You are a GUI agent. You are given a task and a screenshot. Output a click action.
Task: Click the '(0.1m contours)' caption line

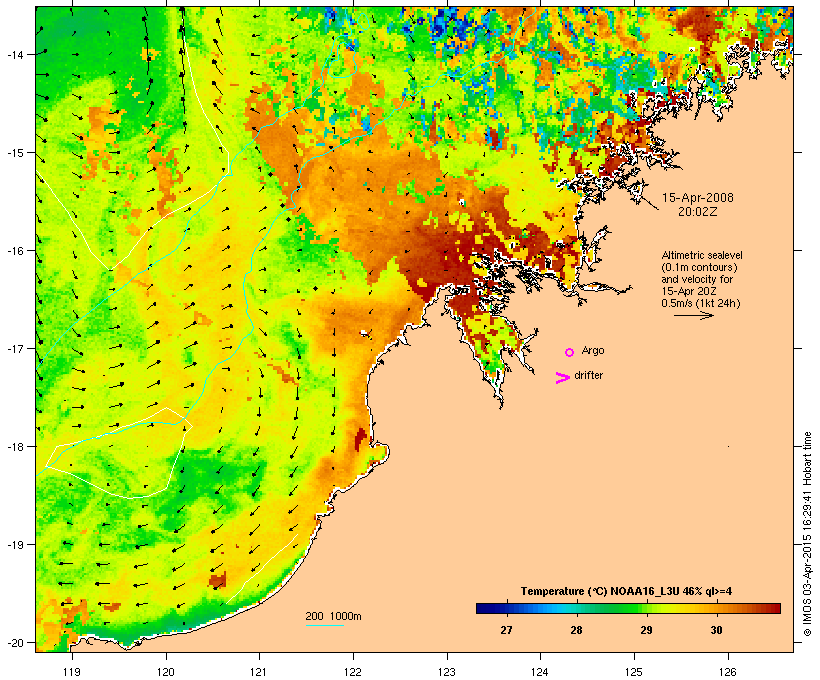[x=699, y=268]
